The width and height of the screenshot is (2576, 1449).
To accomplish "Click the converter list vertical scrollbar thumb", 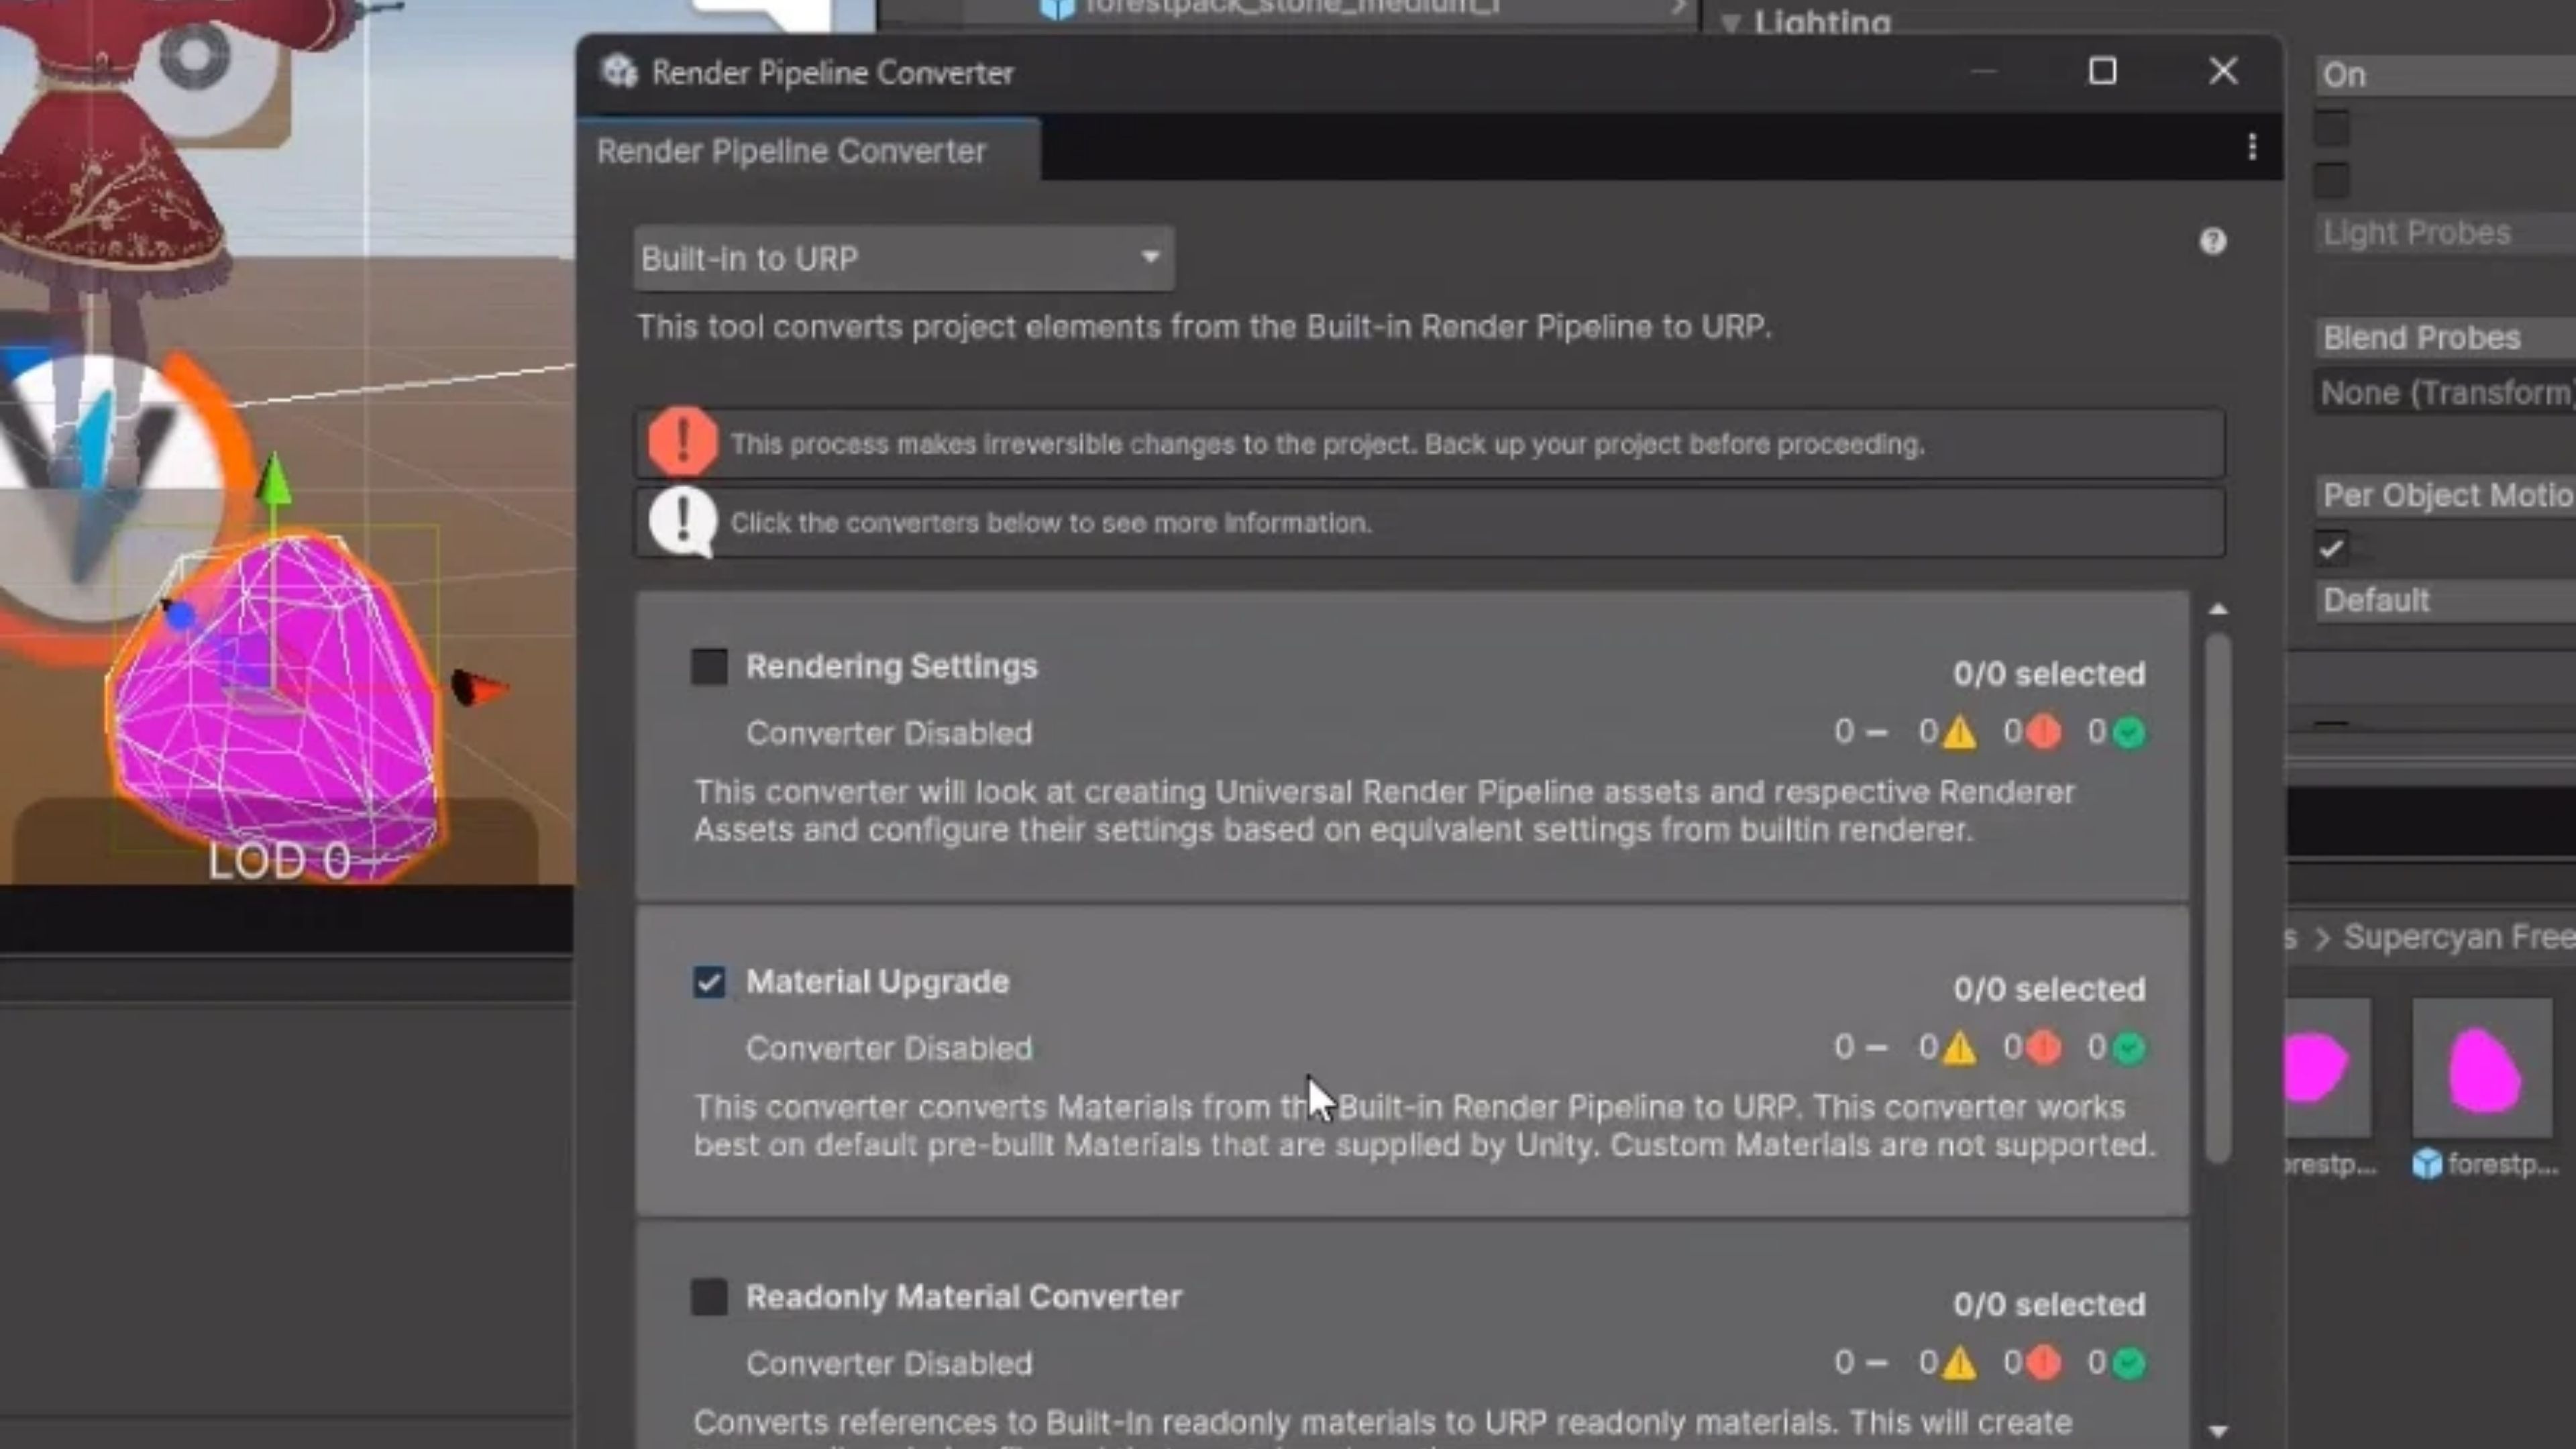I will (x=2218, y=897).
